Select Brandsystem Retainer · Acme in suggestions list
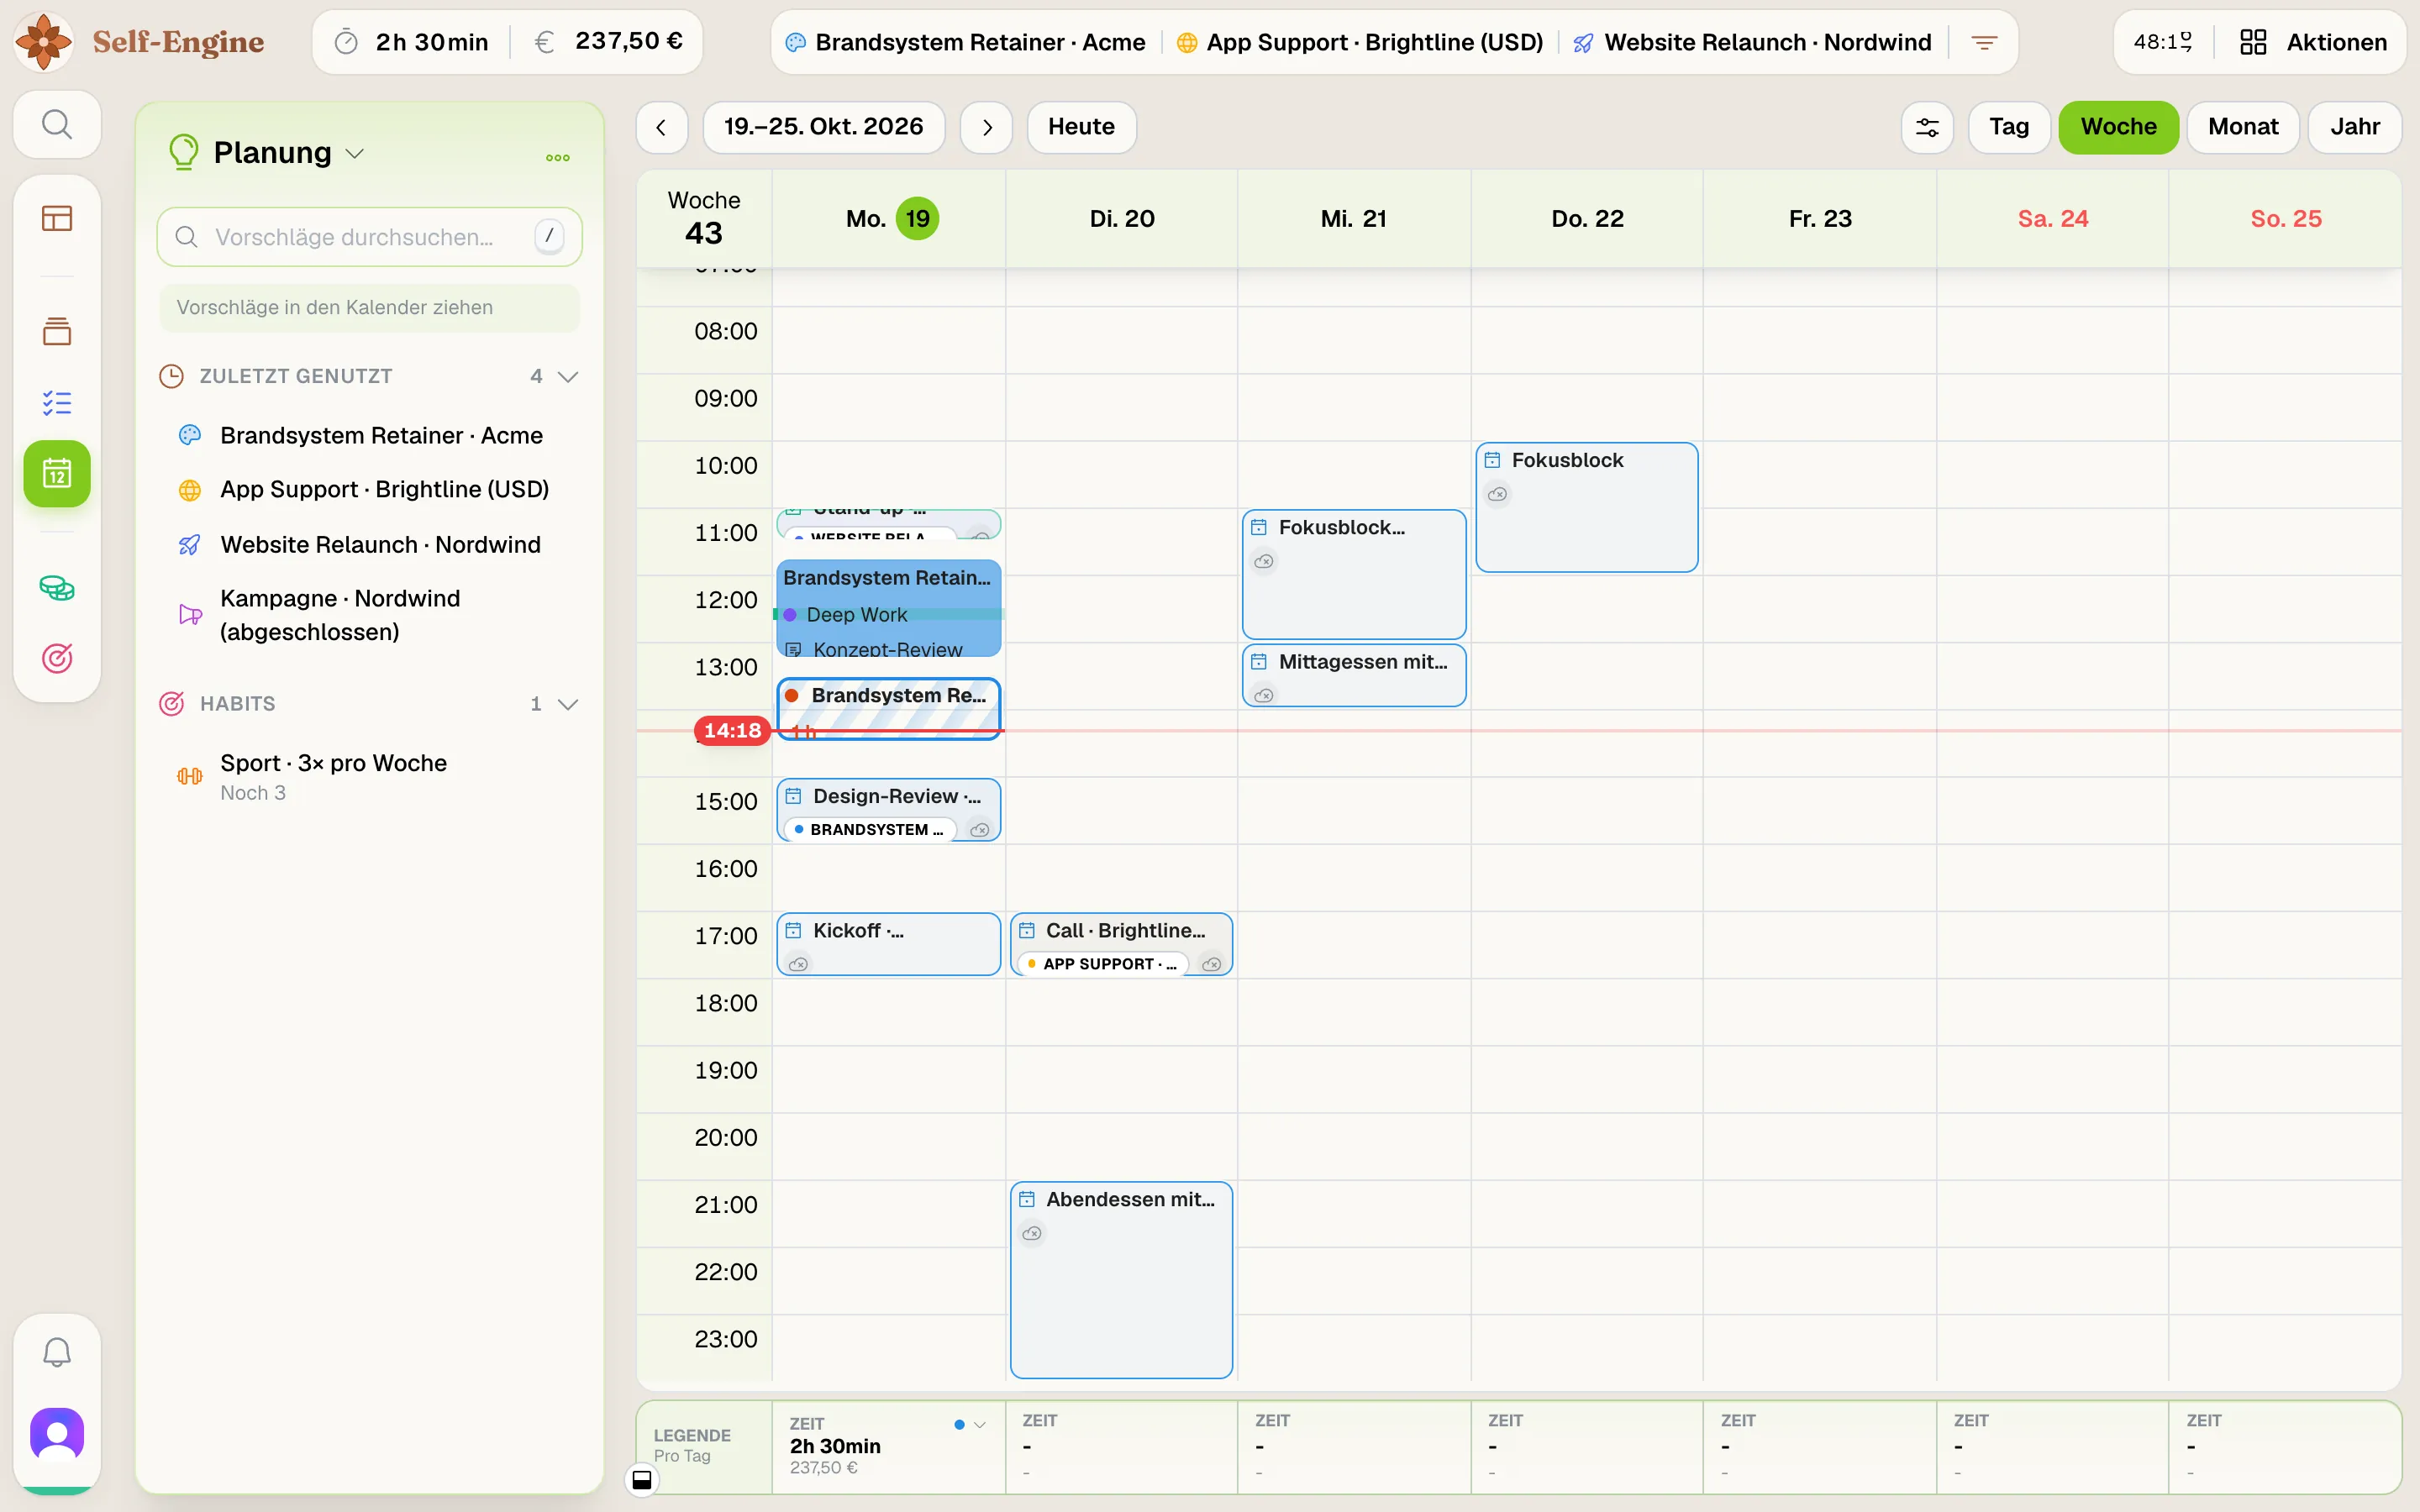This screenshot has width=2420, height=1512. 368,435
